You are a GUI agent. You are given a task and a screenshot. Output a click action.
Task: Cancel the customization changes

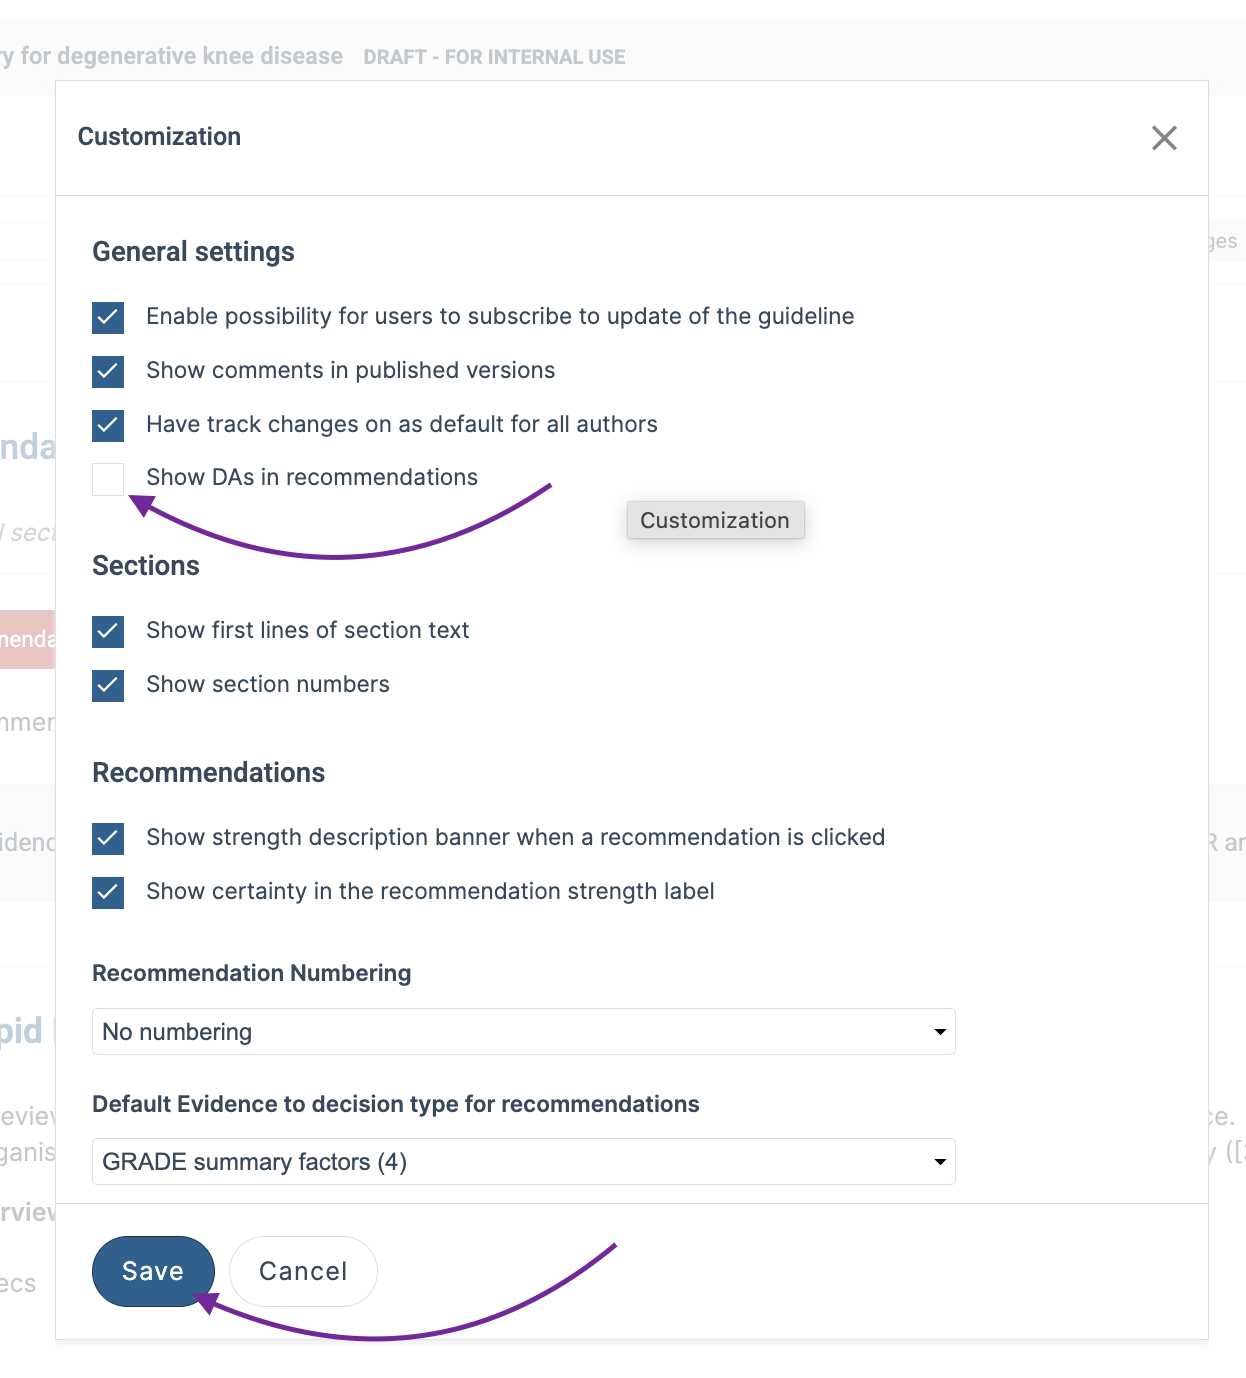click(x=303, y=1271)
